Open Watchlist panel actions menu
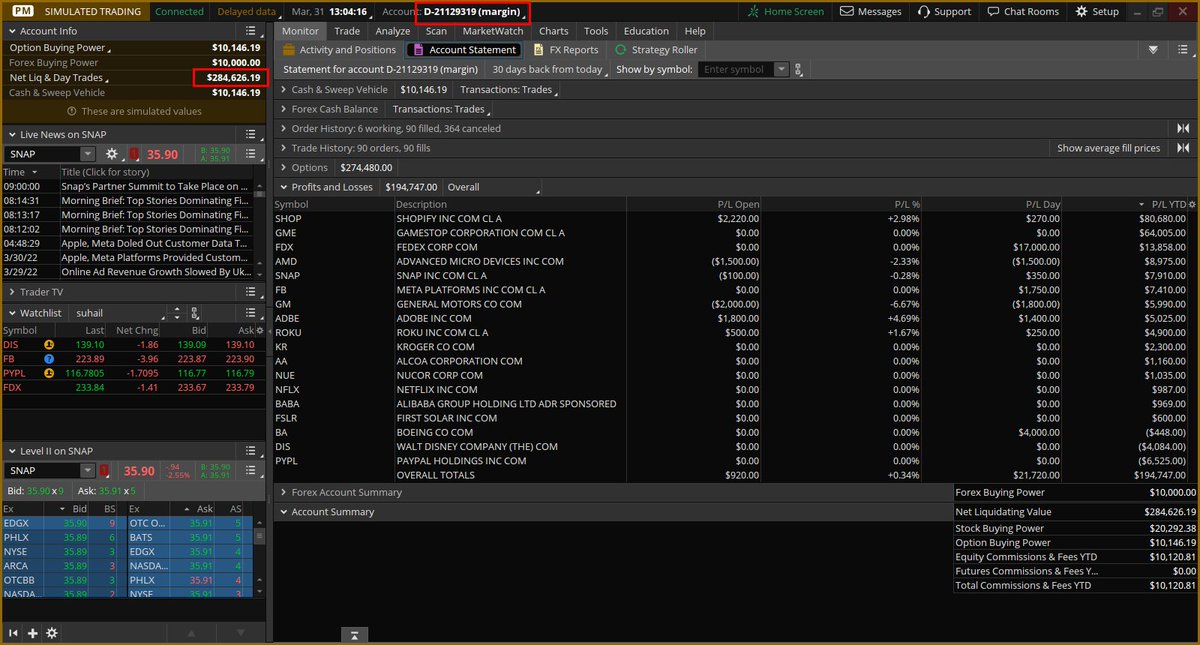This screenshot has height=645, width=1200. 252,313
